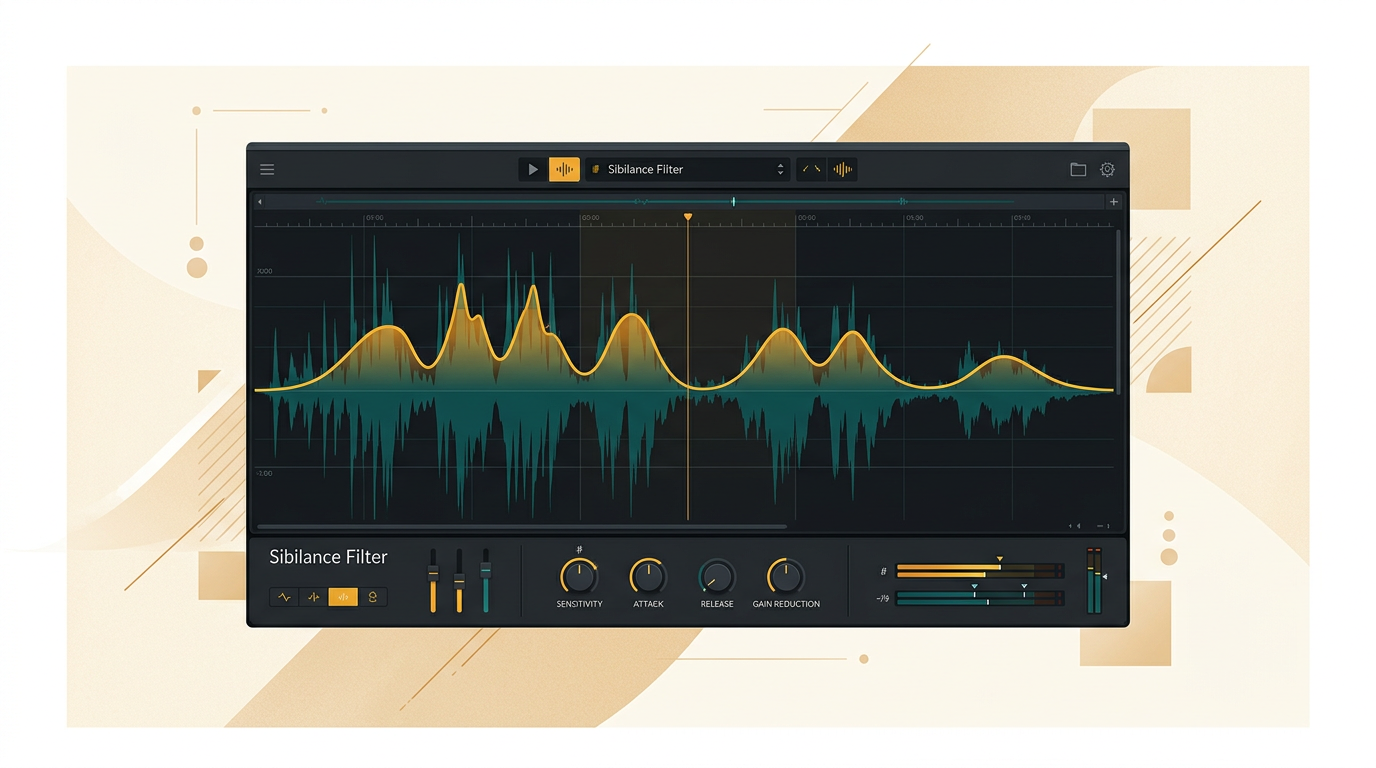Click the first orange vertical fader

click(x=433, y=580)
